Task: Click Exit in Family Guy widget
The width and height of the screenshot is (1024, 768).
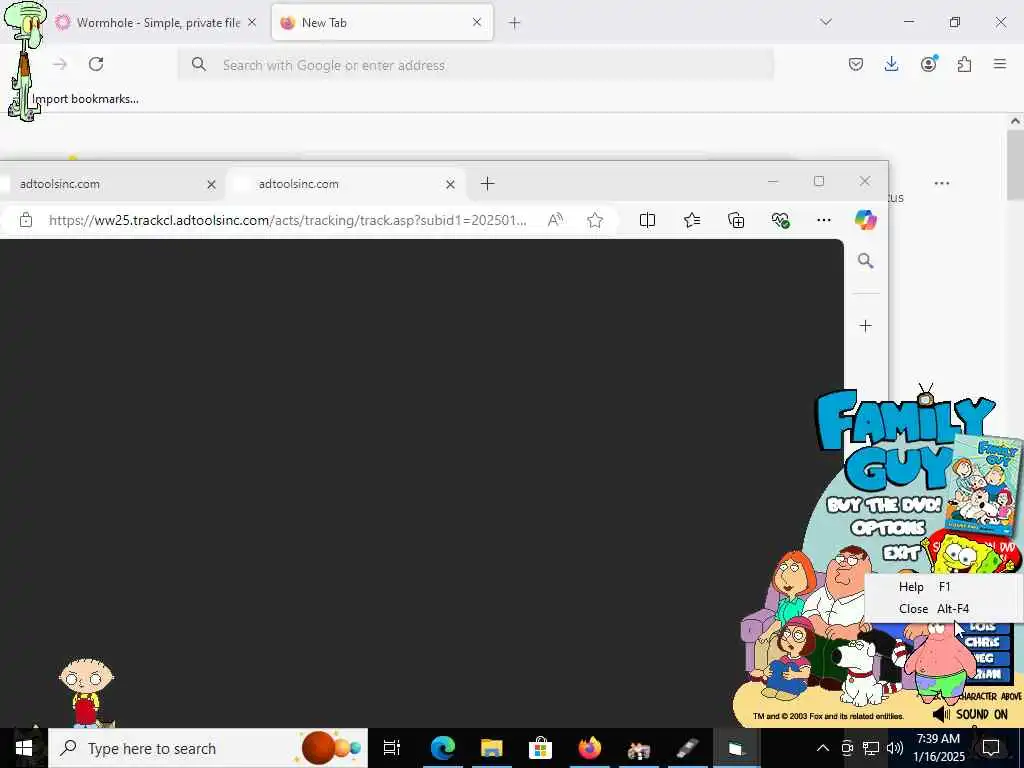Action: coord(901,553)
